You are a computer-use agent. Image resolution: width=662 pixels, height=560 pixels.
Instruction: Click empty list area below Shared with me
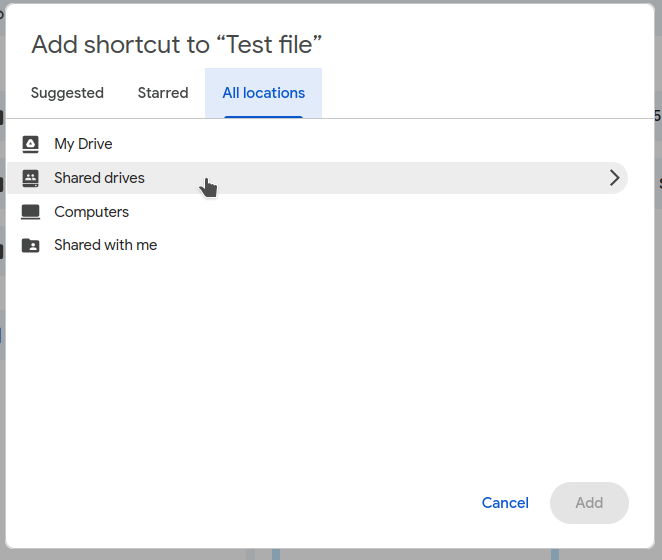pos(320,360)
